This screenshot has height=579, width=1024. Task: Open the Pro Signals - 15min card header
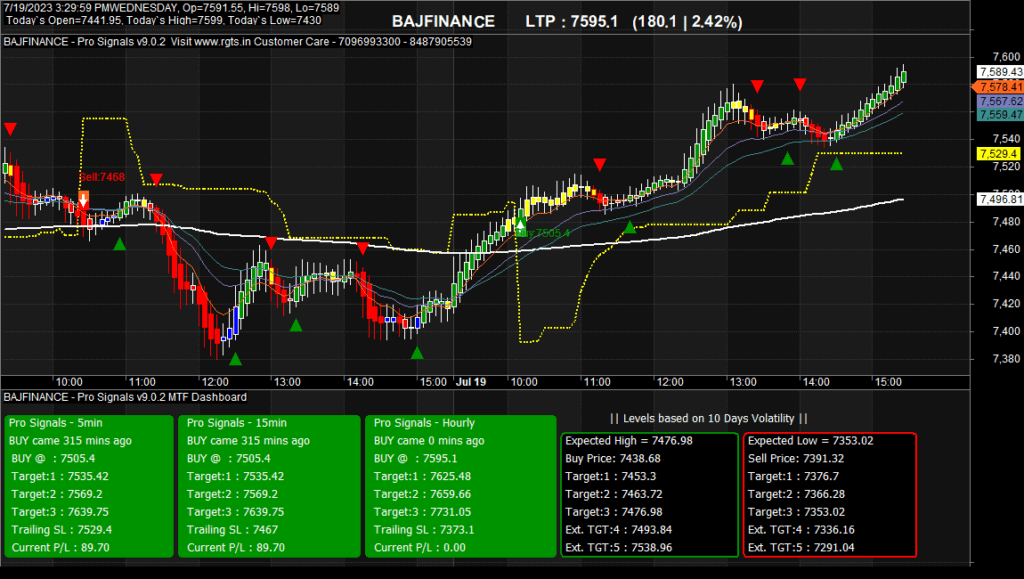[236, 423]
